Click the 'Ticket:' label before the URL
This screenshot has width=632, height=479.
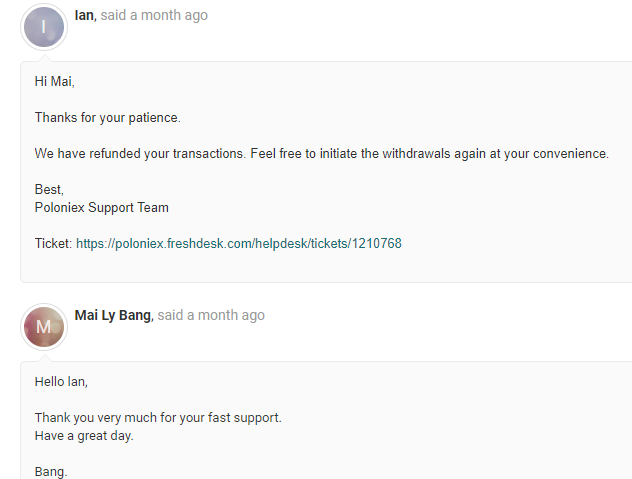(53, 244)
